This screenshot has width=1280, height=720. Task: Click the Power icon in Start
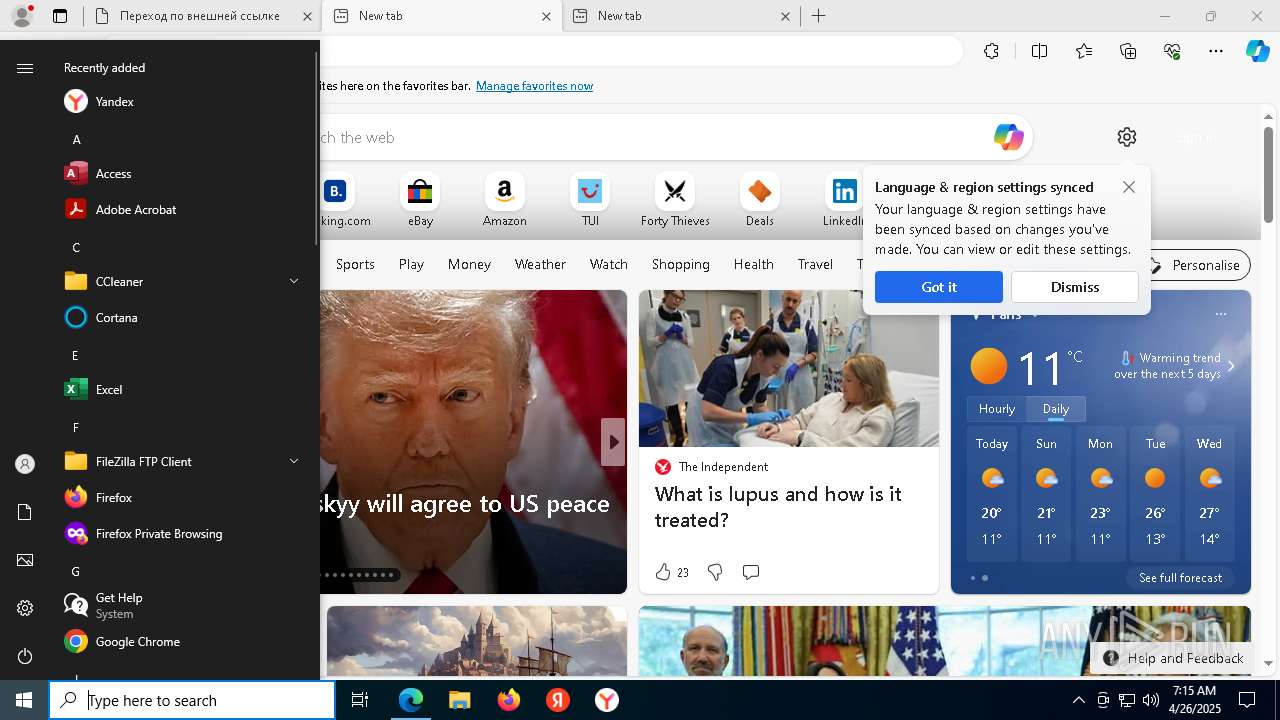(25, 656)
